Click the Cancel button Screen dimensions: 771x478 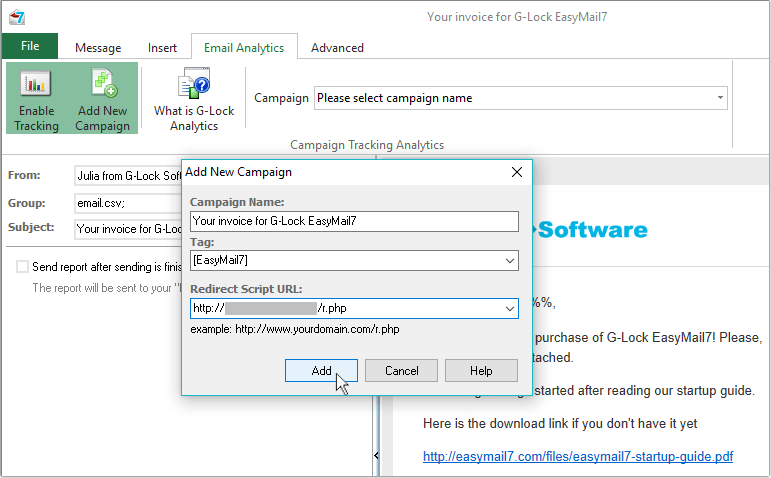[401, 370]
